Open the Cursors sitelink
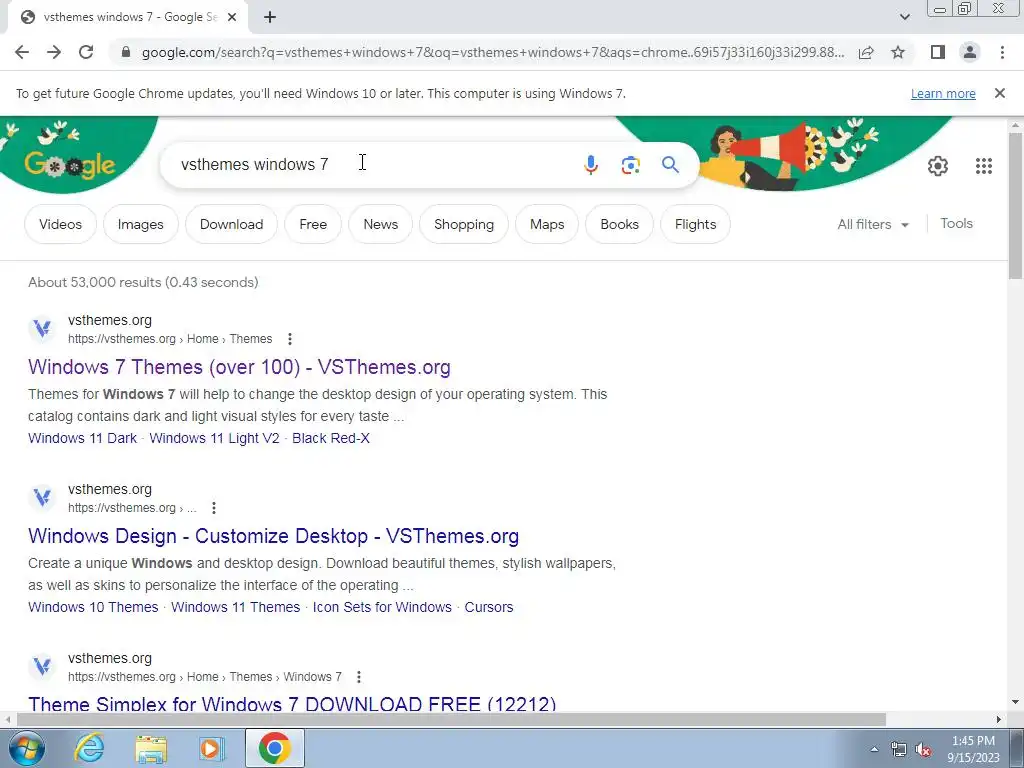Screen dimensions: 1024x768 pos(488,607)
